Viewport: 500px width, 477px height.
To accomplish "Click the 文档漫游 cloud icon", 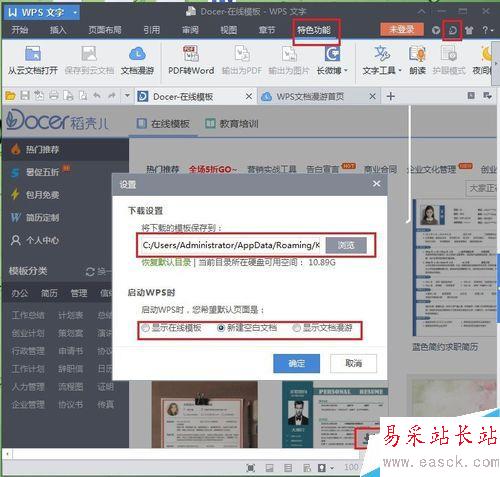I will click(137, 53).
